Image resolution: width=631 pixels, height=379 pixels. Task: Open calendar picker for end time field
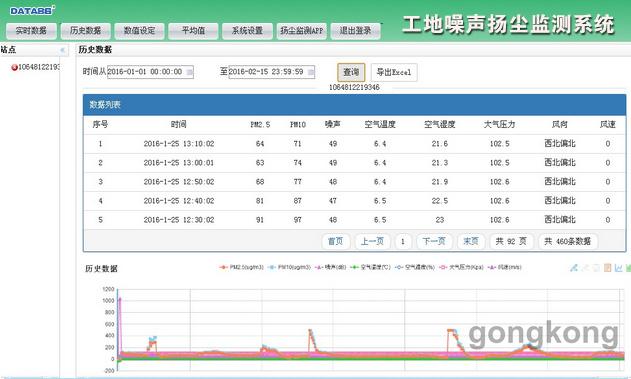(x=311, y=72)
